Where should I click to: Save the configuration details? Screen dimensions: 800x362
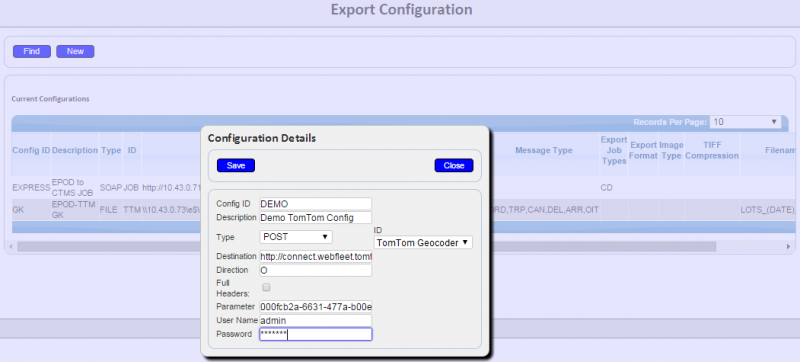pos(236,166)
